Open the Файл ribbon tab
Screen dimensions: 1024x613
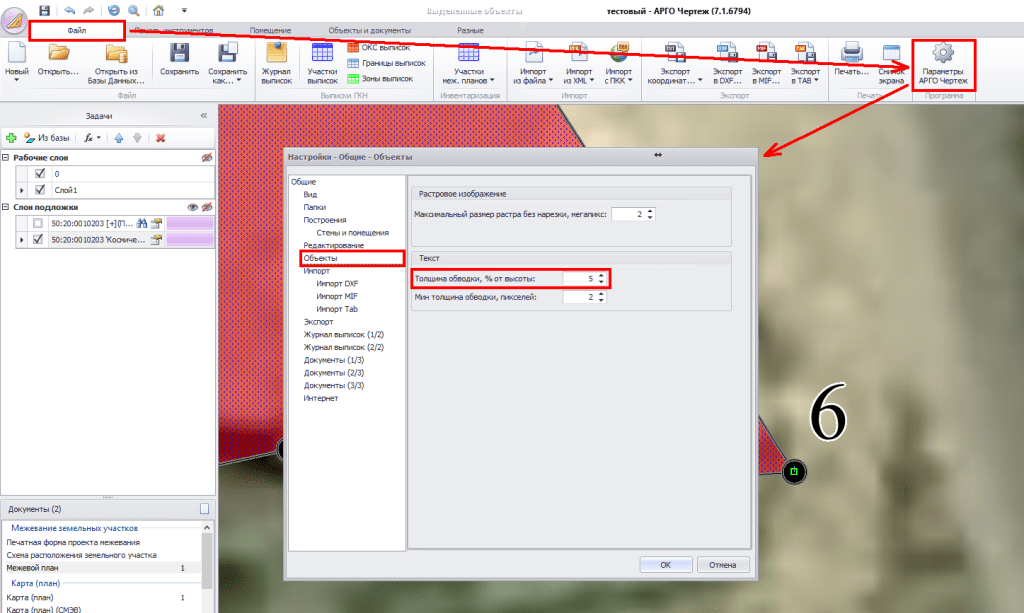(x=77, y=31)
